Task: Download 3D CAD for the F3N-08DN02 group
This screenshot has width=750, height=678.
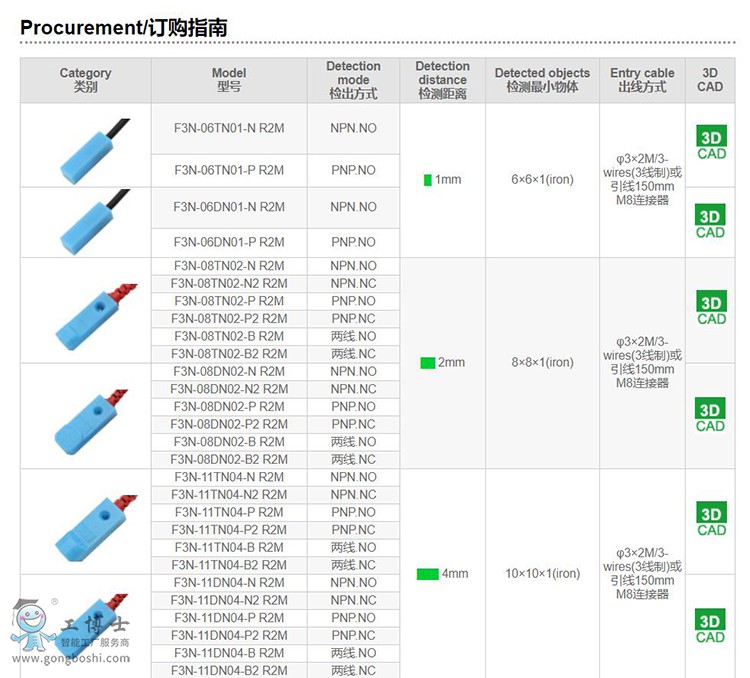Action: 711,416
